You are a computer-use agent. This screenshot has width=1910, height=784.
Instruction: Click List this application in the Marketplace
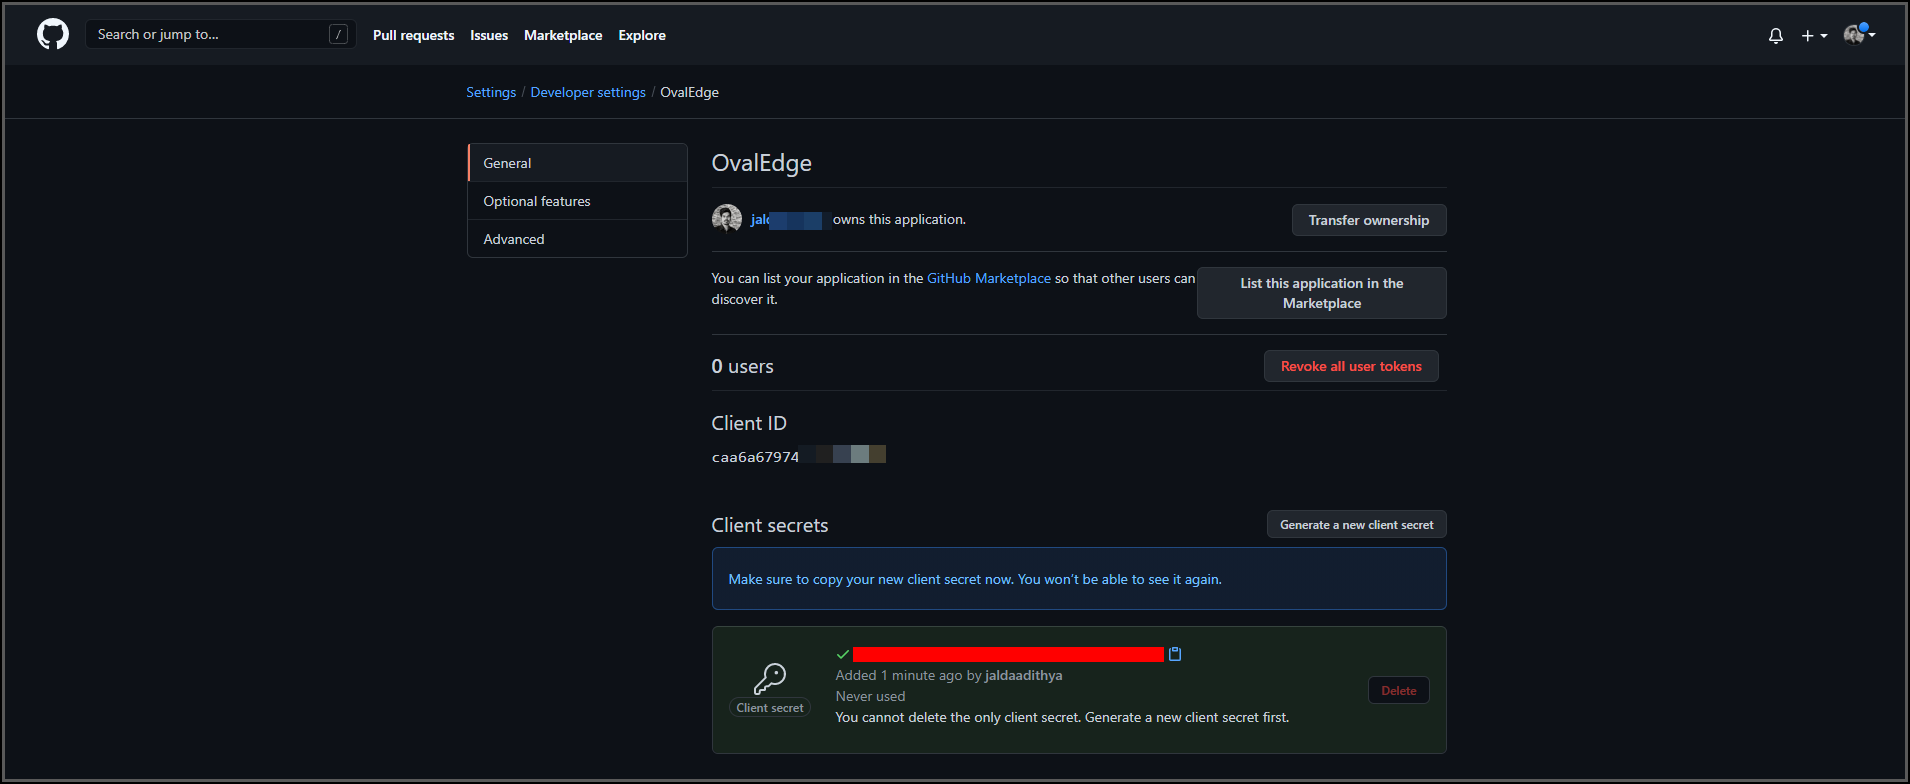[x=1322, y=293]
